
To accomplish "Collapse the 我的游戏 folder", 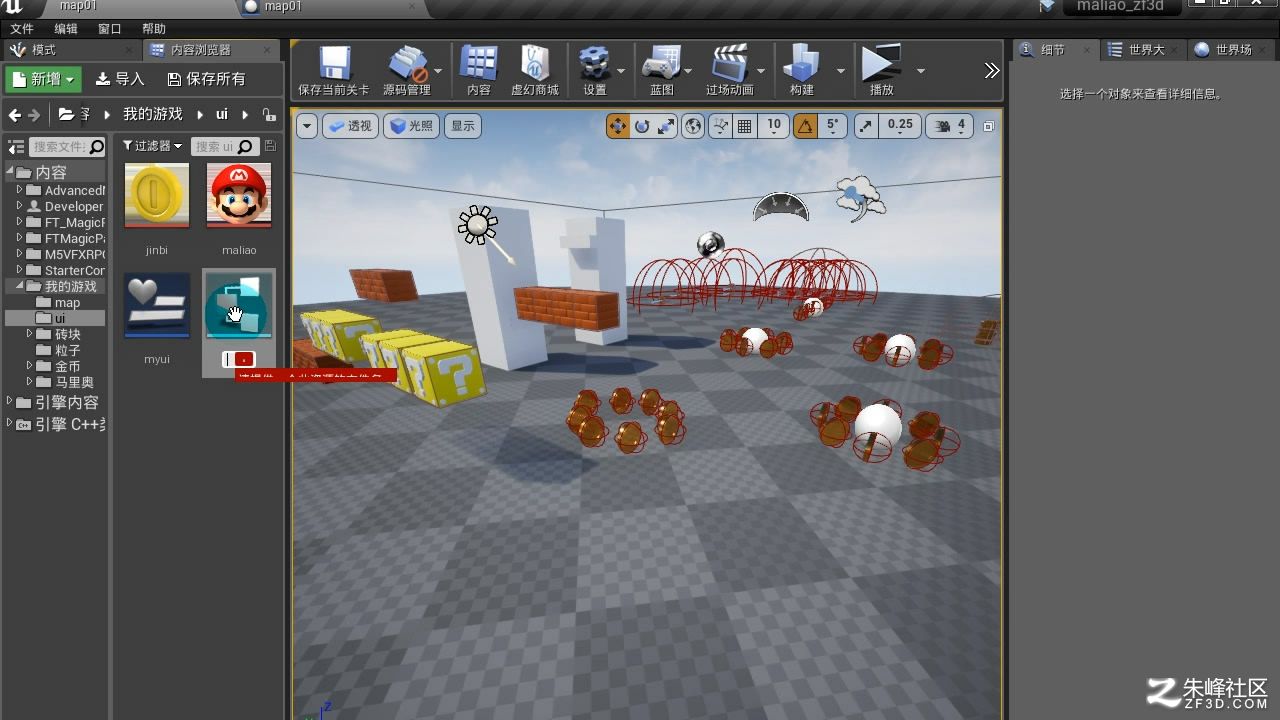I will 19,286.
